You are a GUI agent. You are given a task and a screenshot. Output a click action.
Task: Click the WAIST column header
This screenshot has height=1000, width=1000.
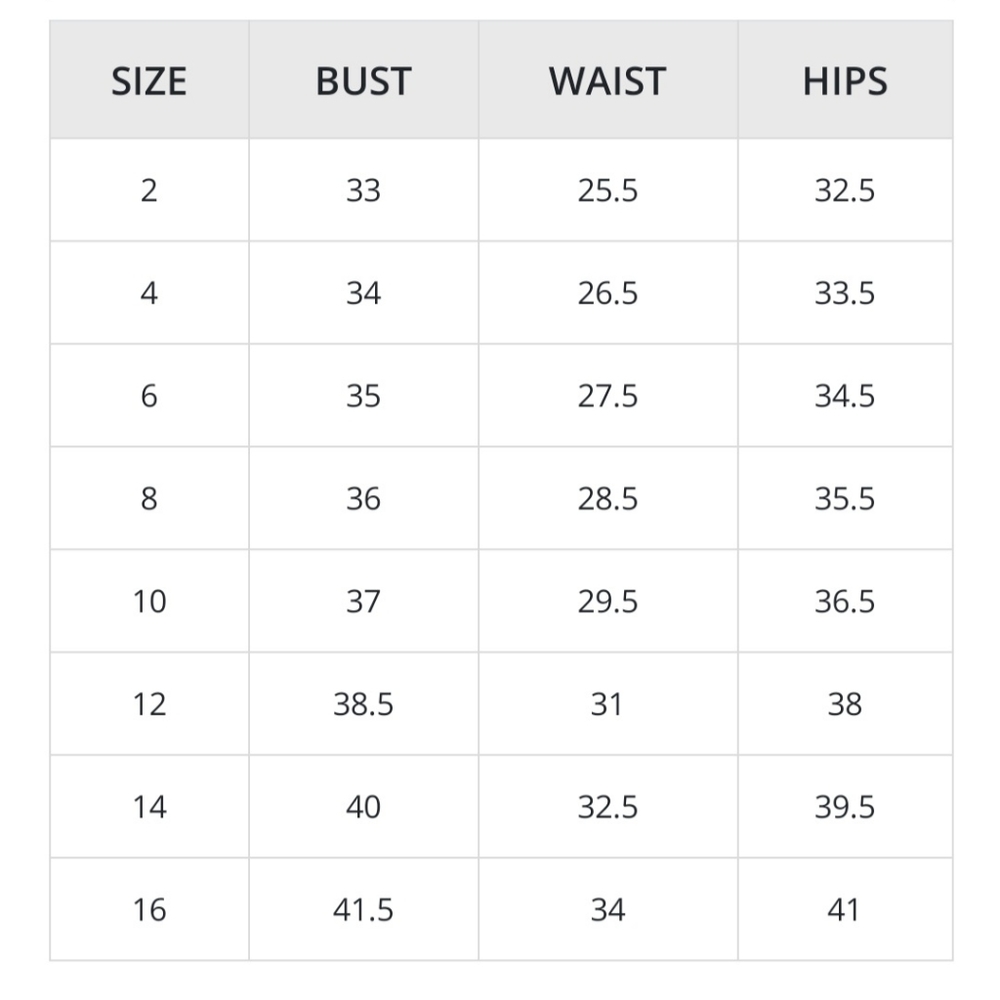tap(607, 82)
